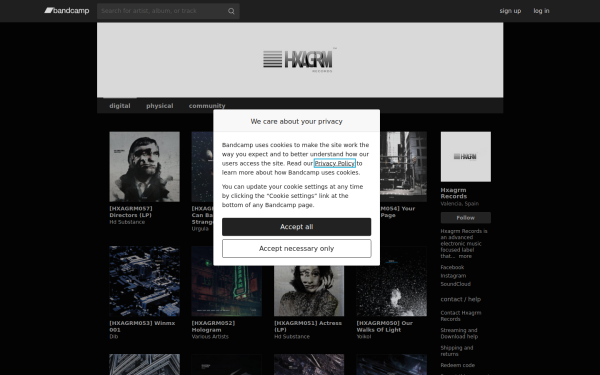
Task: Open Contact Hxagrm Records link
Action: [461, 316]
